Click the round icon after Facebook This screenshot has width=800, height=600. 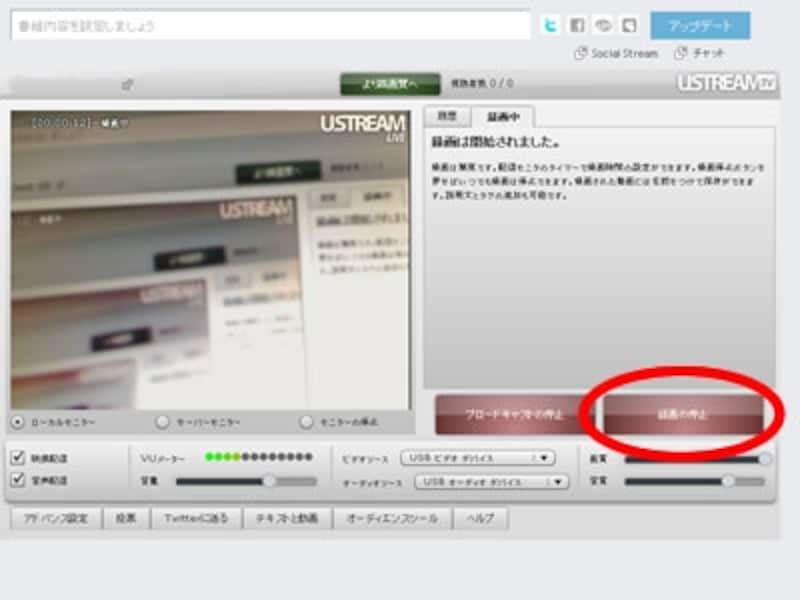click(x=604, y=25)
